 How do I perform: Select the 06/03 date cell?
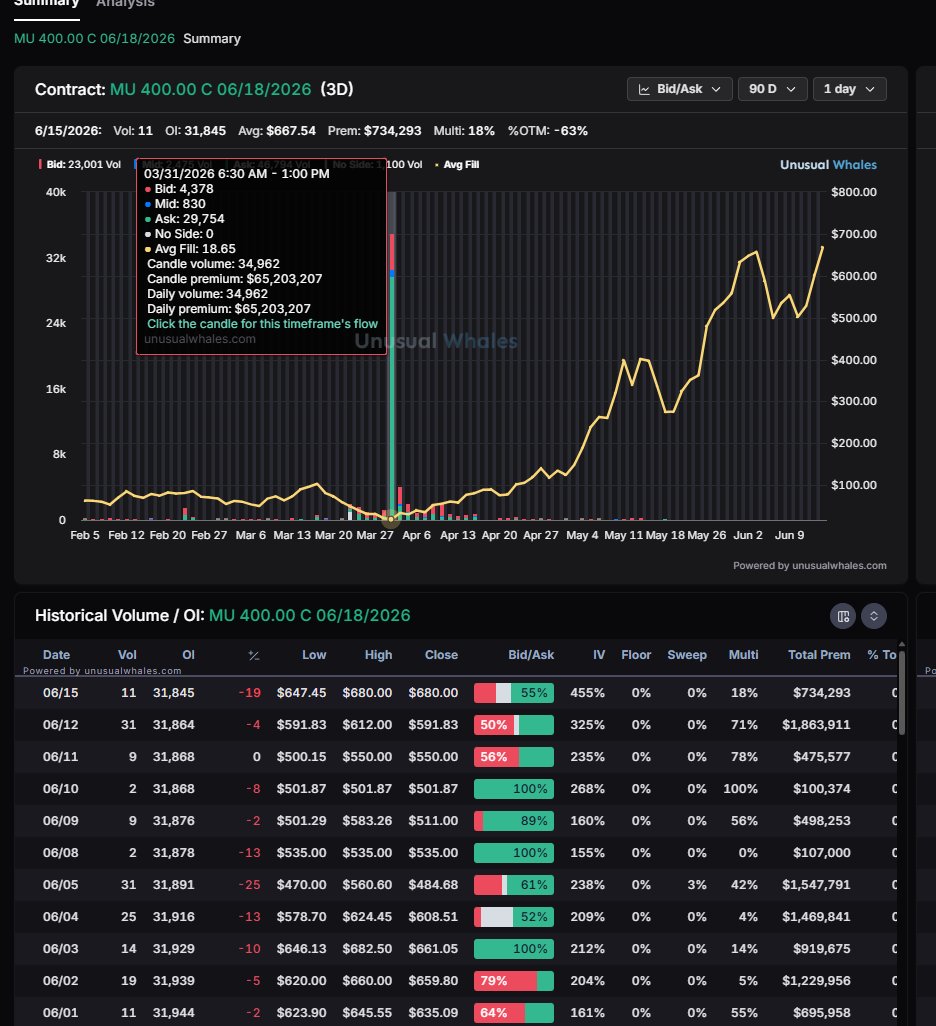point(60,949)
